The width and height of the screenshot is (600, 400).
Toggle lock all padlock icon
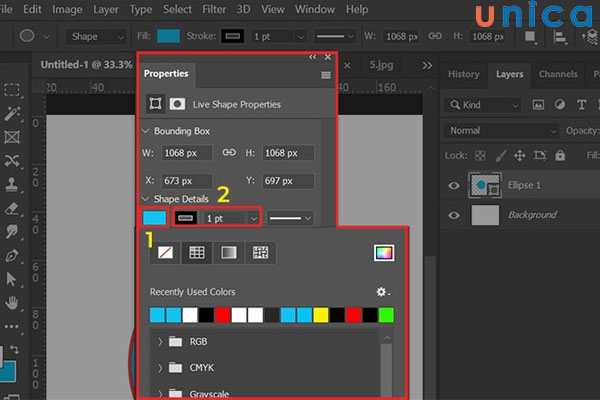pos(560,155)
